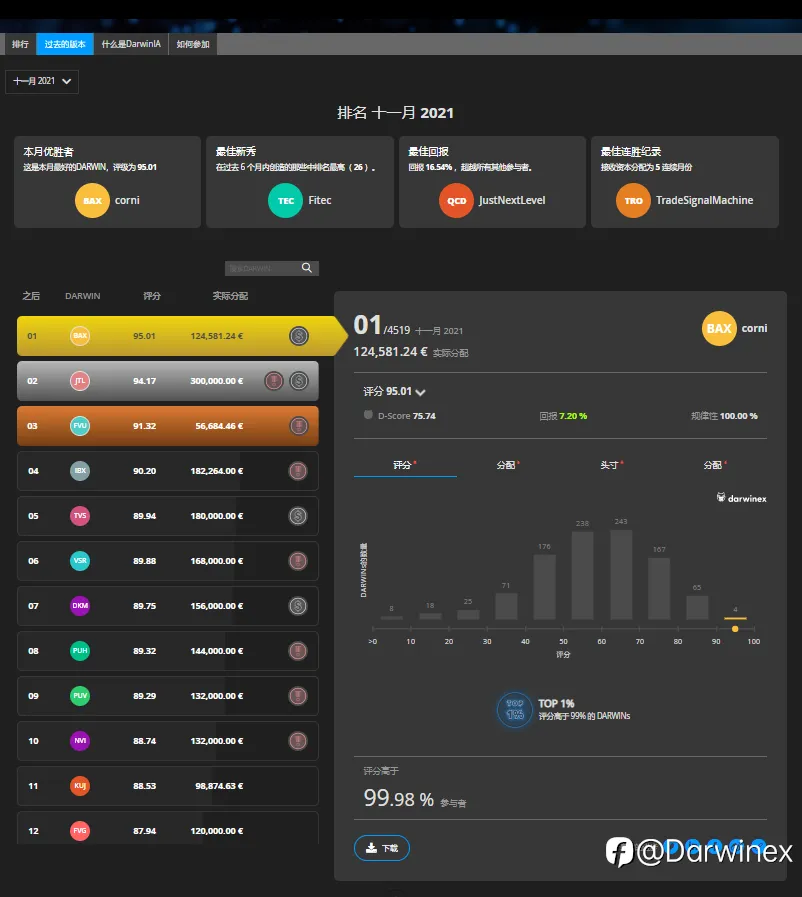Select the BAX icon in rank 01 row
Viewport: 802px width, 897px height.
pyautogui.click(x=80, y=336)
